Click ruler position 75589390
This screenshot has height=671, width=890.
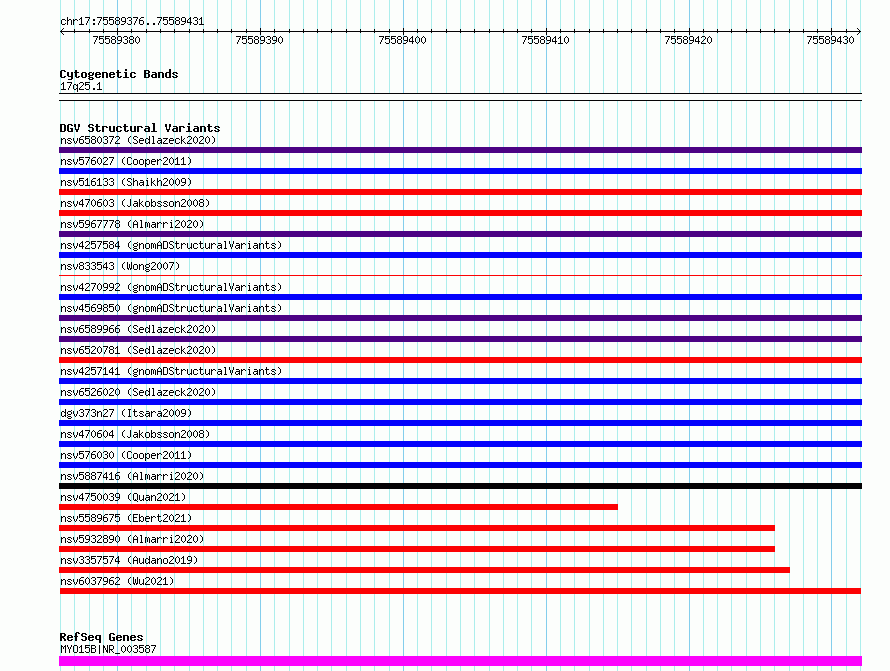(259, 40)
